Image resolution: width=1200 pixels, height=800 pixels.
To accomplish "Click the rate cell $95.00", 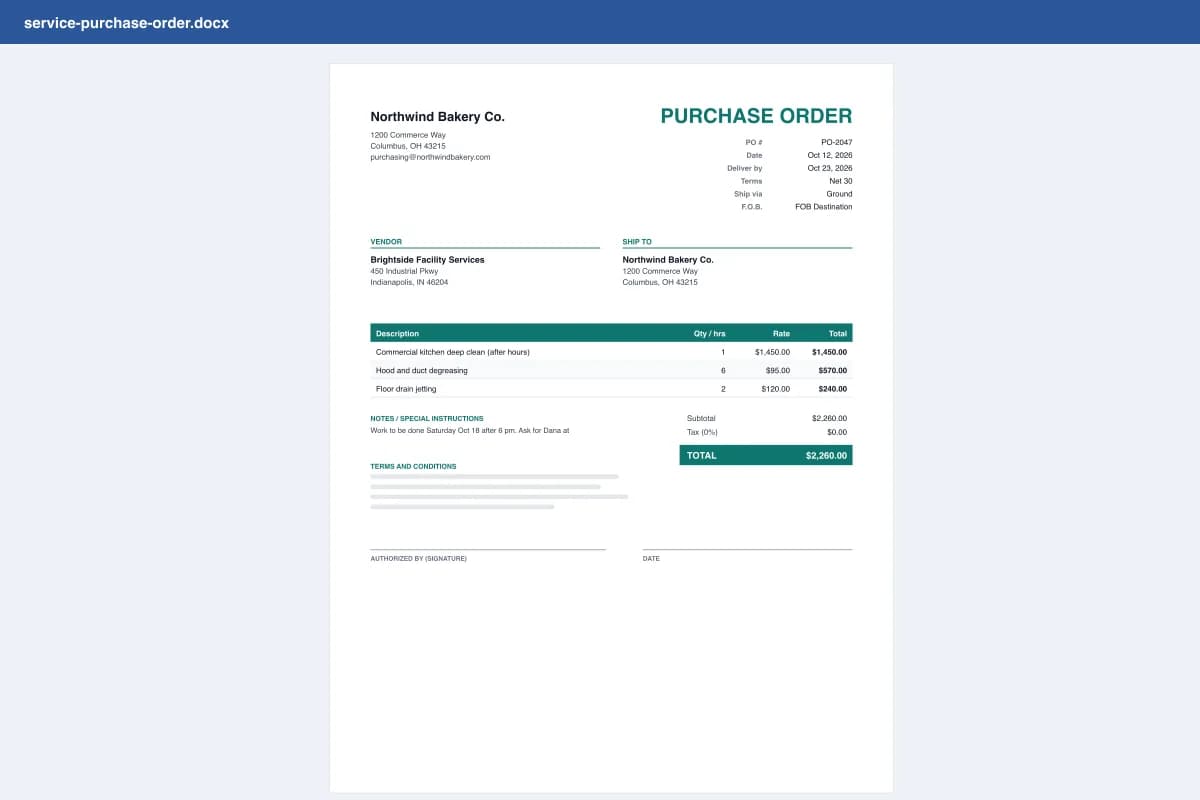I will click(778, 370).
